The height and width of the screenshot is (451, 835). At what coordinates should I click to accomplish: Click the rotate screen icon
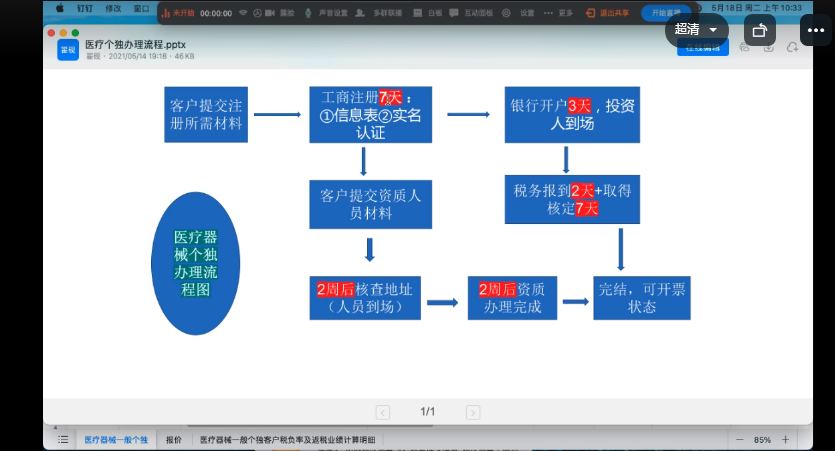[x=759, y=30]
